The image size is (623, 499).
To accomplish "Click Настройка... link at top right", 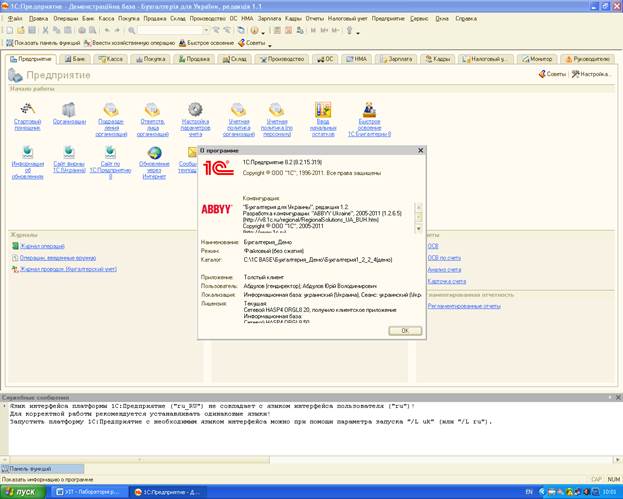I will point(590,74).
